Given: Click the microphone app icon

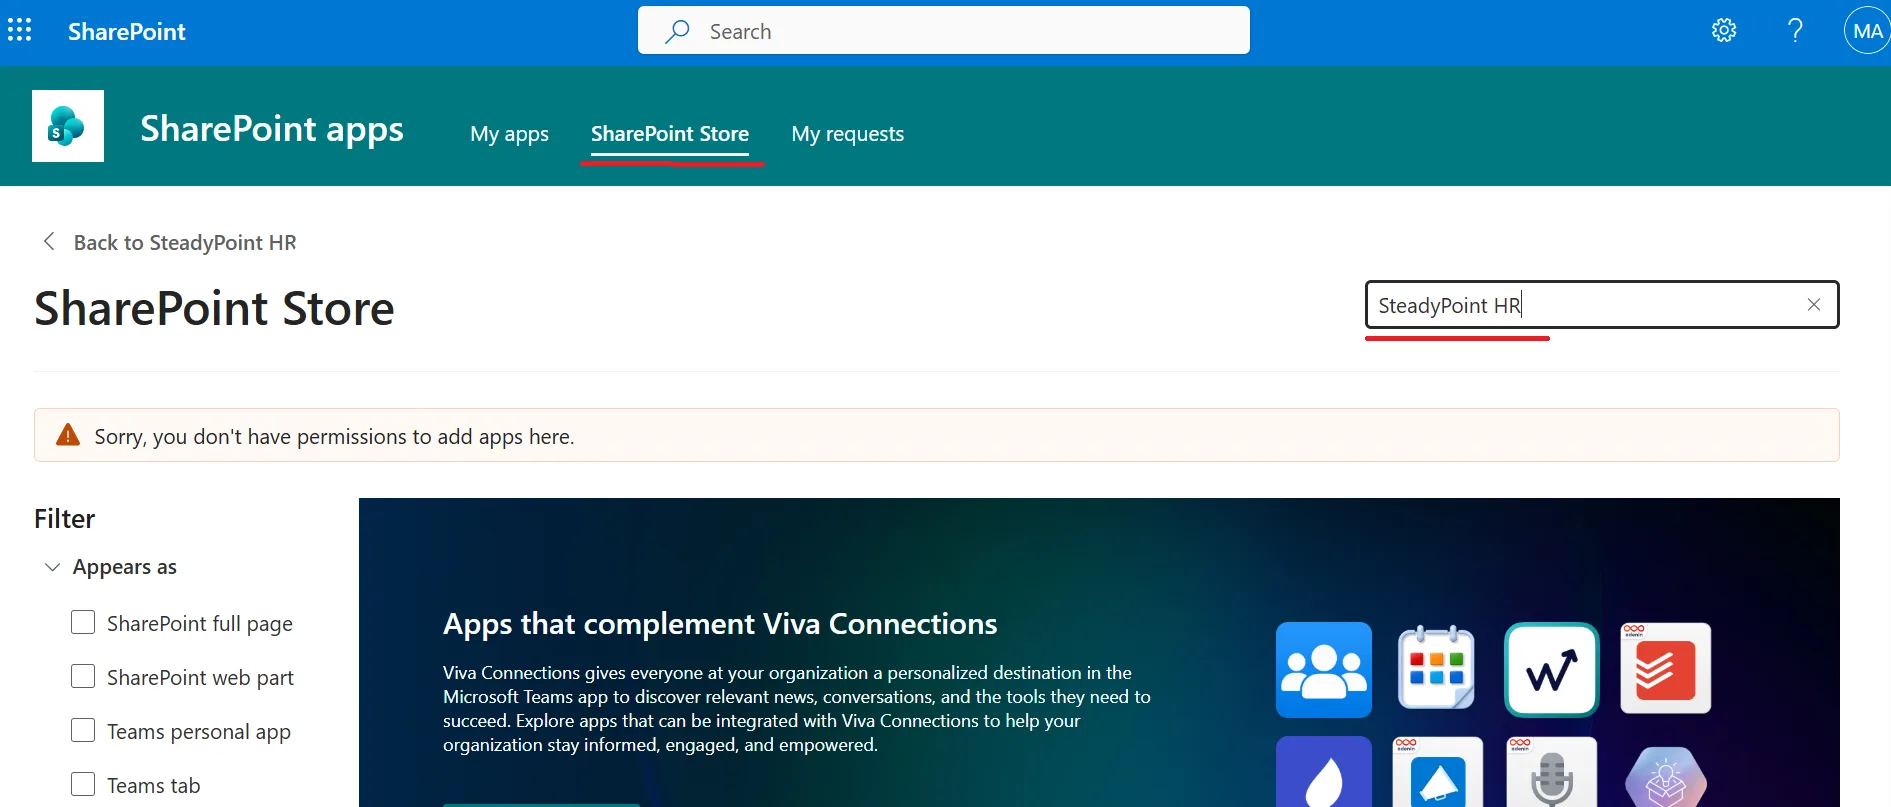Looking at the screenshot, I should pyautogui.click(x=1552, y=772).
